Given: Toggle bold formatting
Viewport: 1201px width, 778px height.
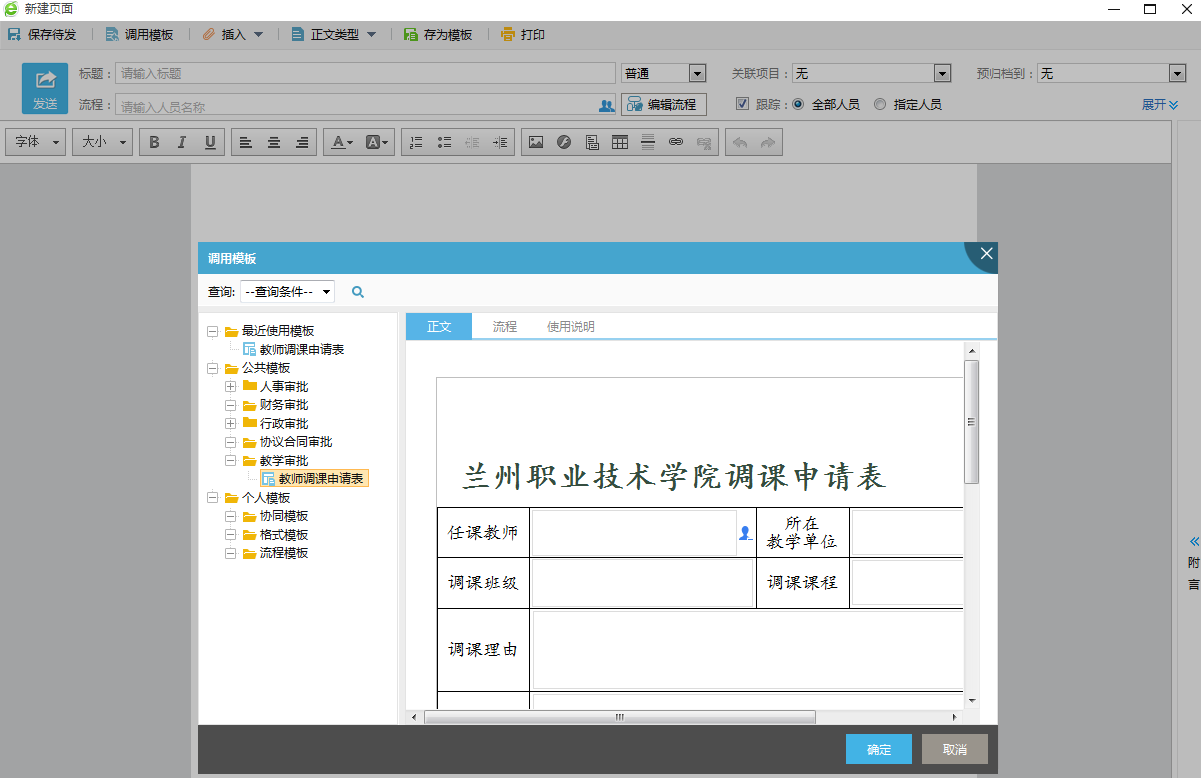Looking at the screenshot, I should pyautogui.click(x=154, y=143).
